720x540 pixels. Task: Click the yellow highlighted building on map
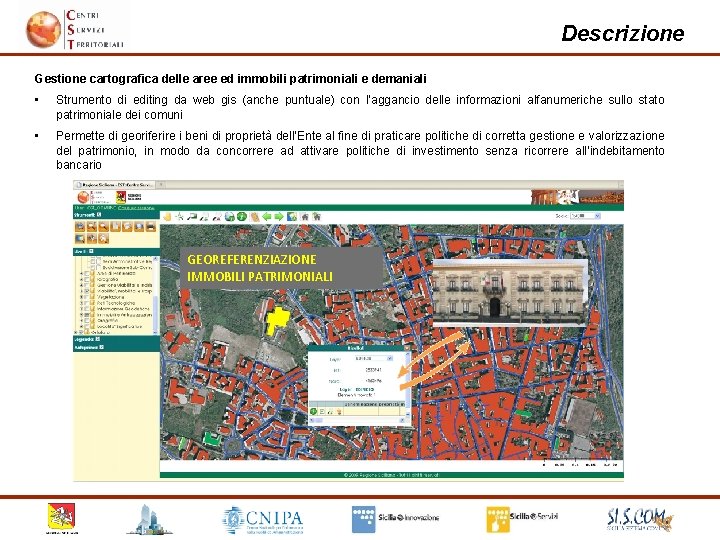[278, 320]
